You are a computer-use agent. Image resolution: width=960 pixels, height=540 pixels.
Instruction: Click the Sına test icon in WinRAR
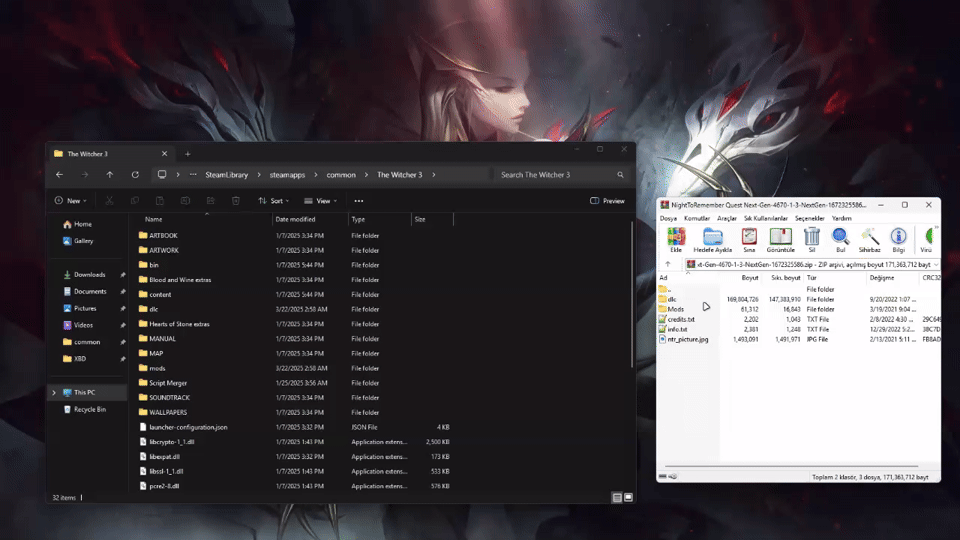coord(749,239)
